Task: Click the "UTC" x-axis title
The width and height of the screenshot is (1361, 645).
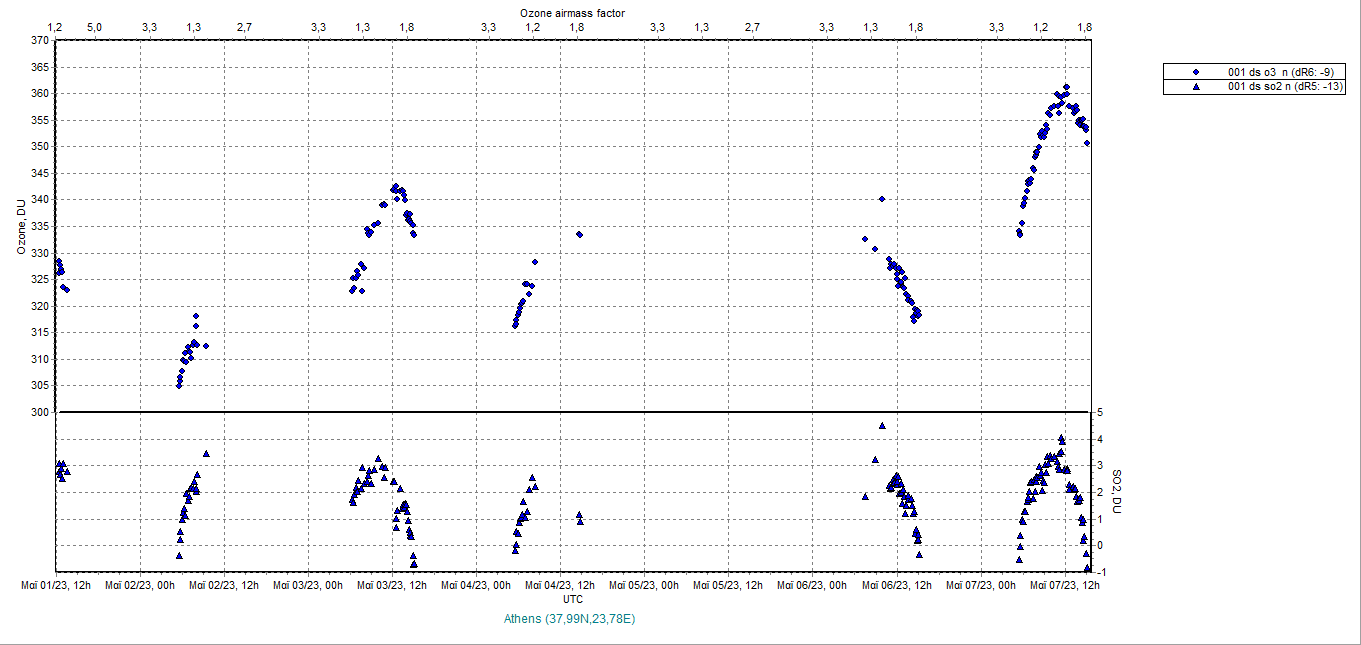Action: (x=573, y=599)
